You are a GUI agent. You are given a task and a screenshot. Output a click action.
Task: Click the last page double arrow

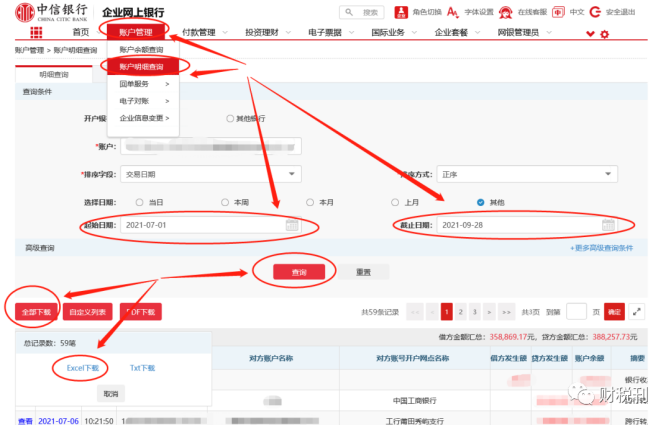click(x=506, y=312)
